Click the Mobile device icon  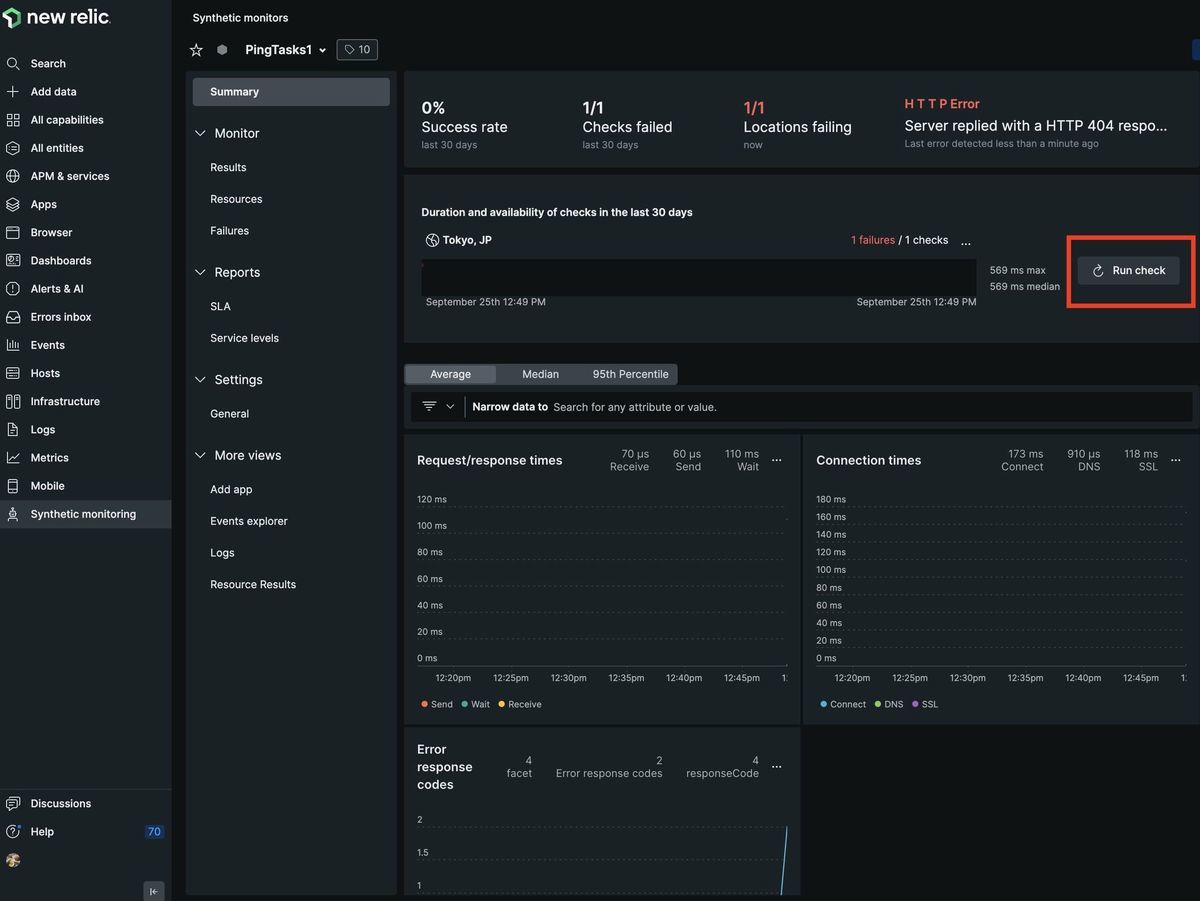(x=13, y=485)
